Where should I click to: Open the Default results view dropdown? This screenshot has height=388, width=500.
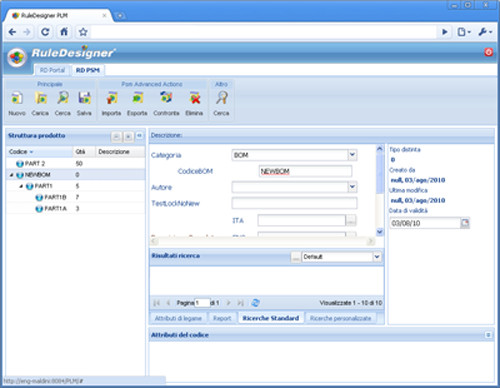pyautogui.click(x=377, y=257)
